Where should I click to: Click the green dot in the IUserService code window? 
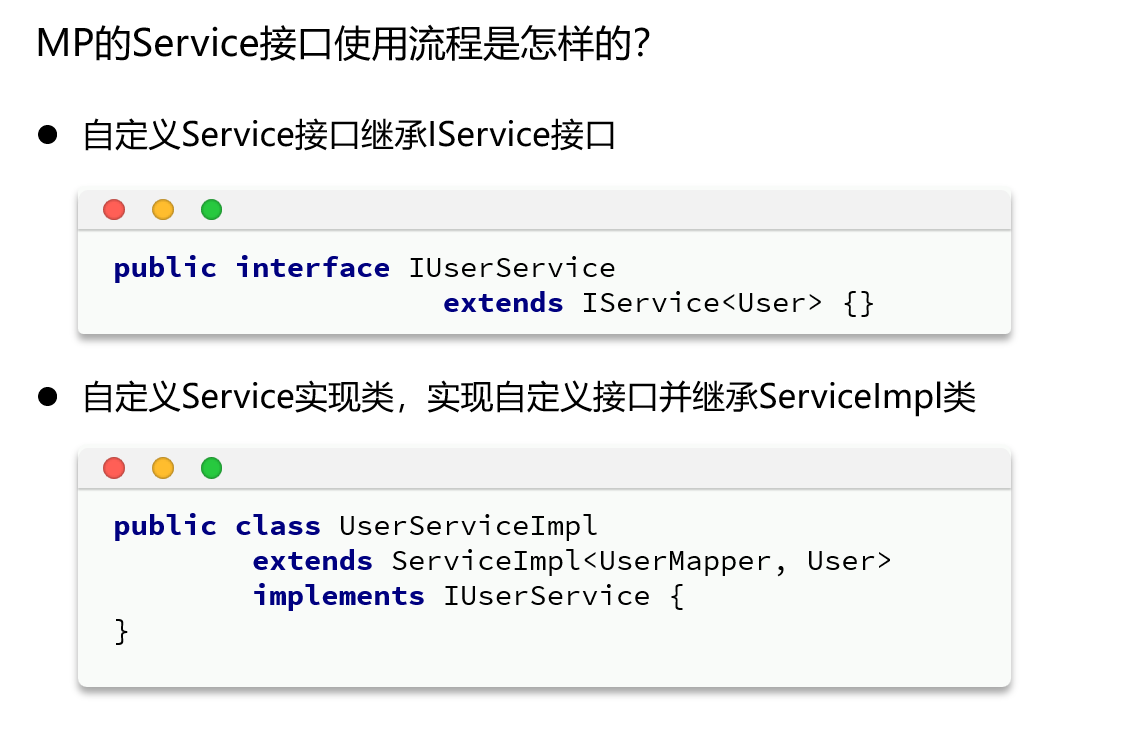(211, 210)
